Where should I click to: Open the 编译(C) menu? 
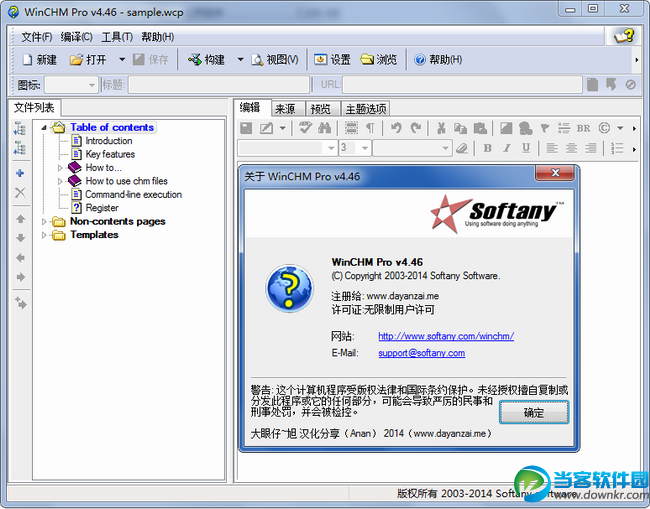pyautogui.click(x=76, y=37)
